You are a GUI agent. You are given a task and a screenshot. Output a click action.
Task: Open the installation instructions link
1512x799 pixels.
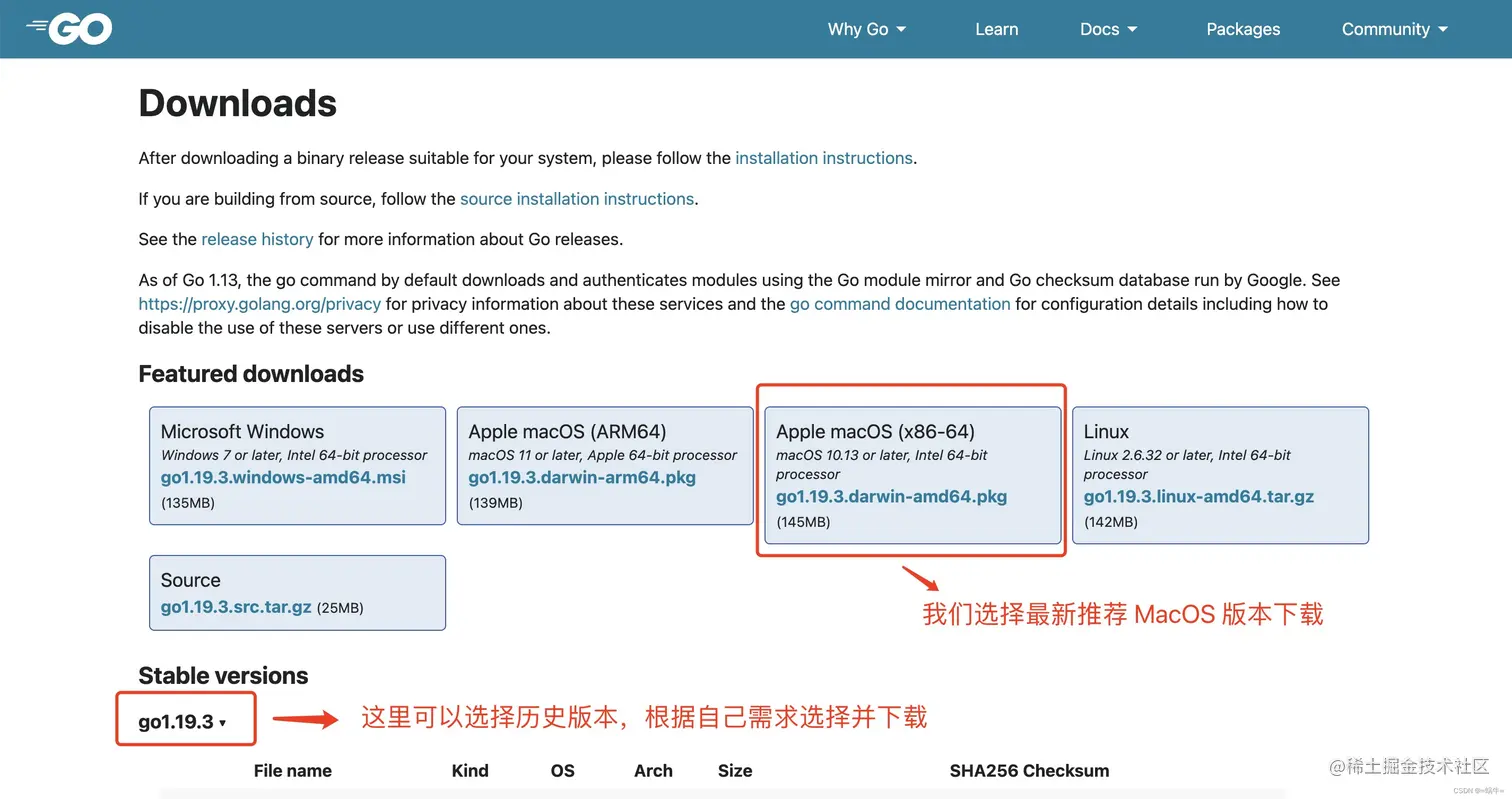pos(823,158)
